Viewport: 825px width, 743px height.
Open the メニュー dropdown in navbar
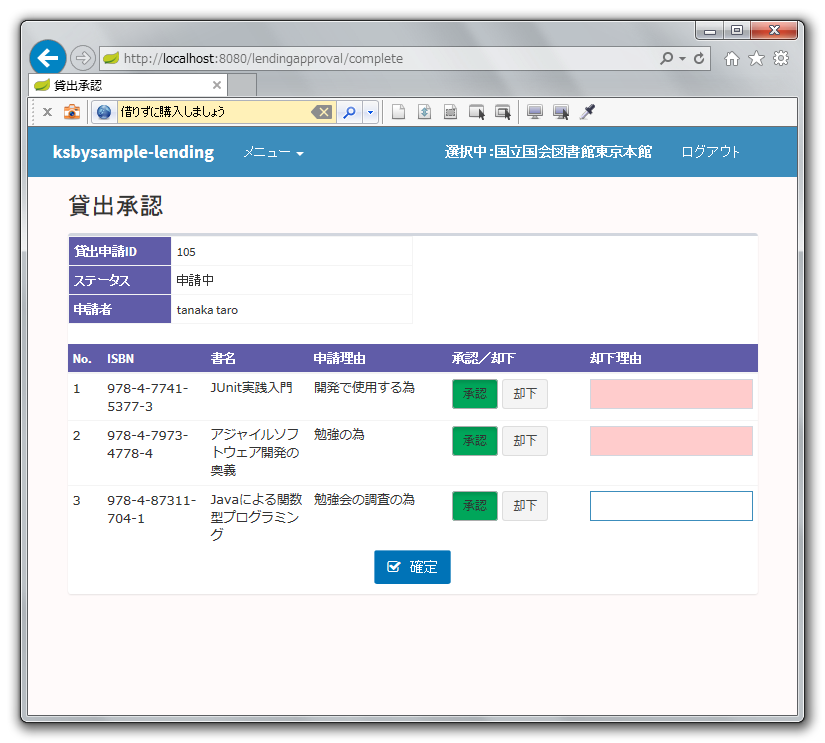(x=273, y=153)
